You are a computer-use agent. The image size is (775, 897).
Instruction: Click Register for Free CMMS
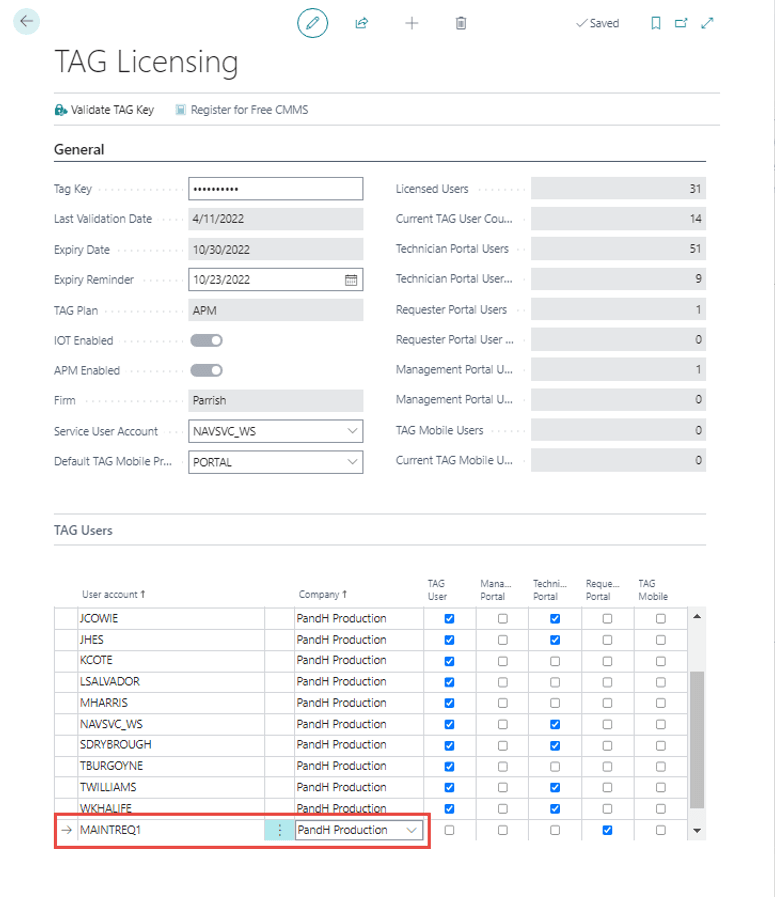tap(241, 110)
